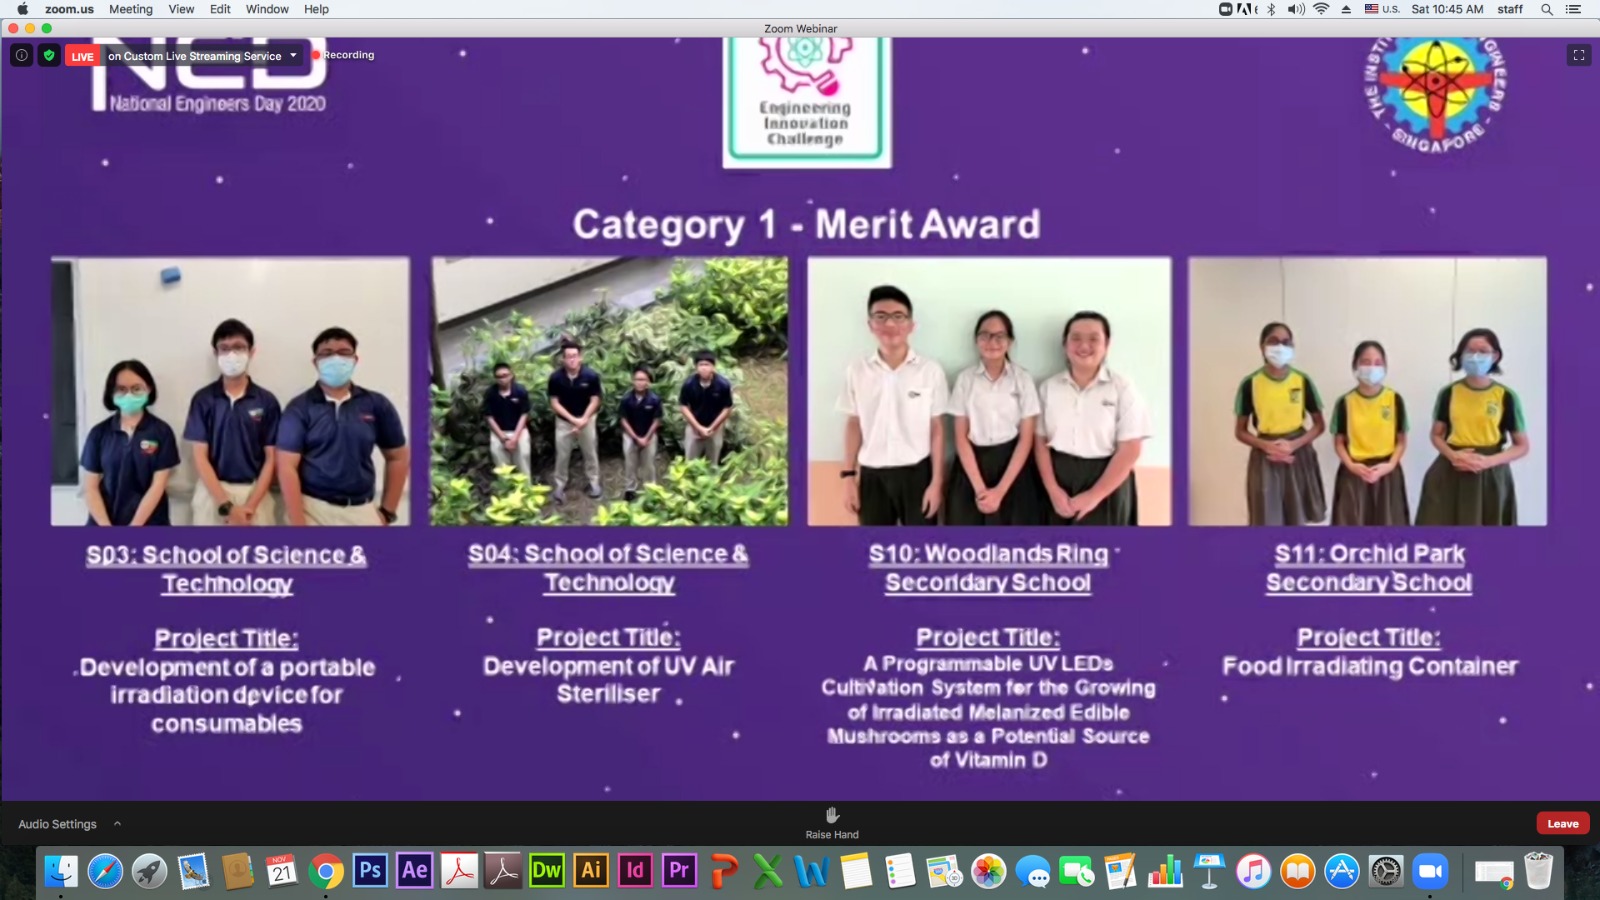Open the Apple menu
This screenshot has width=1600, height=900.
(22, 9)
